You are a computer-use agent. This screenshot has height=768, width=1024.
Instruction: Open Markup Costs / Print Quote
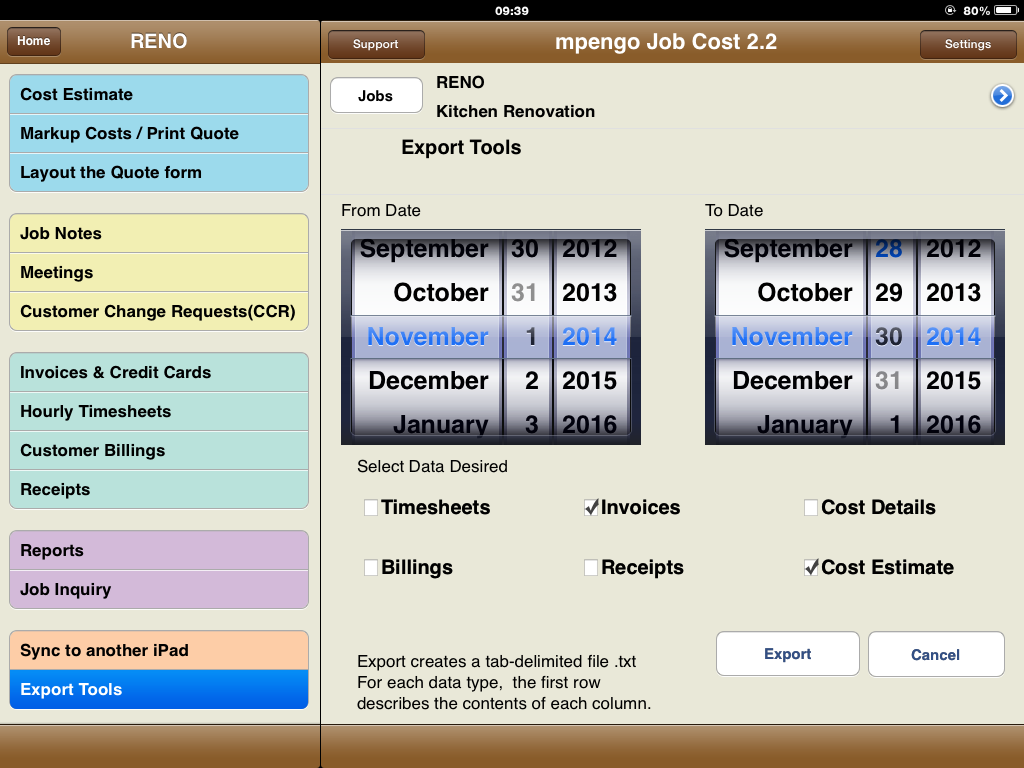click(159, 134)
